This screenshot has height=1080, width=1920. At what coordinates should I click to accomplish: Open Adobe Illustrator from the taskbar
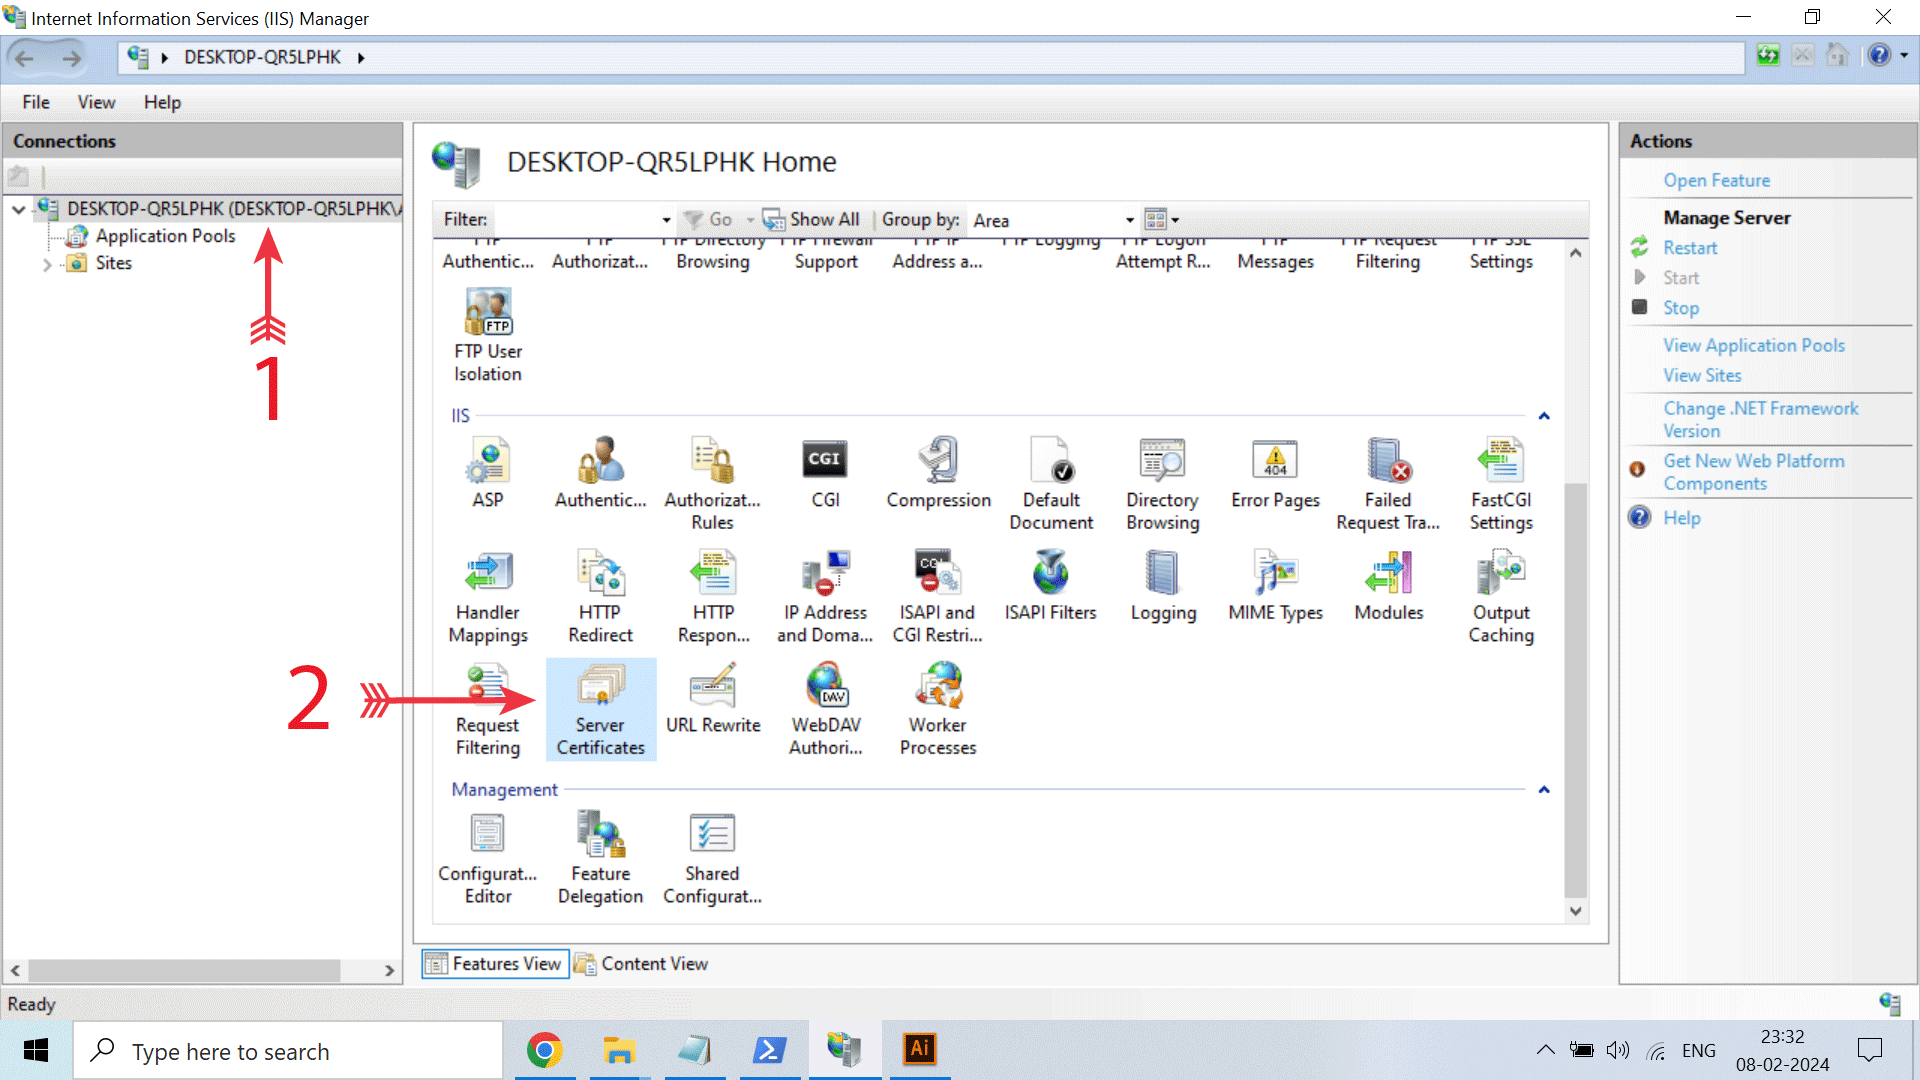[920, 1050]
